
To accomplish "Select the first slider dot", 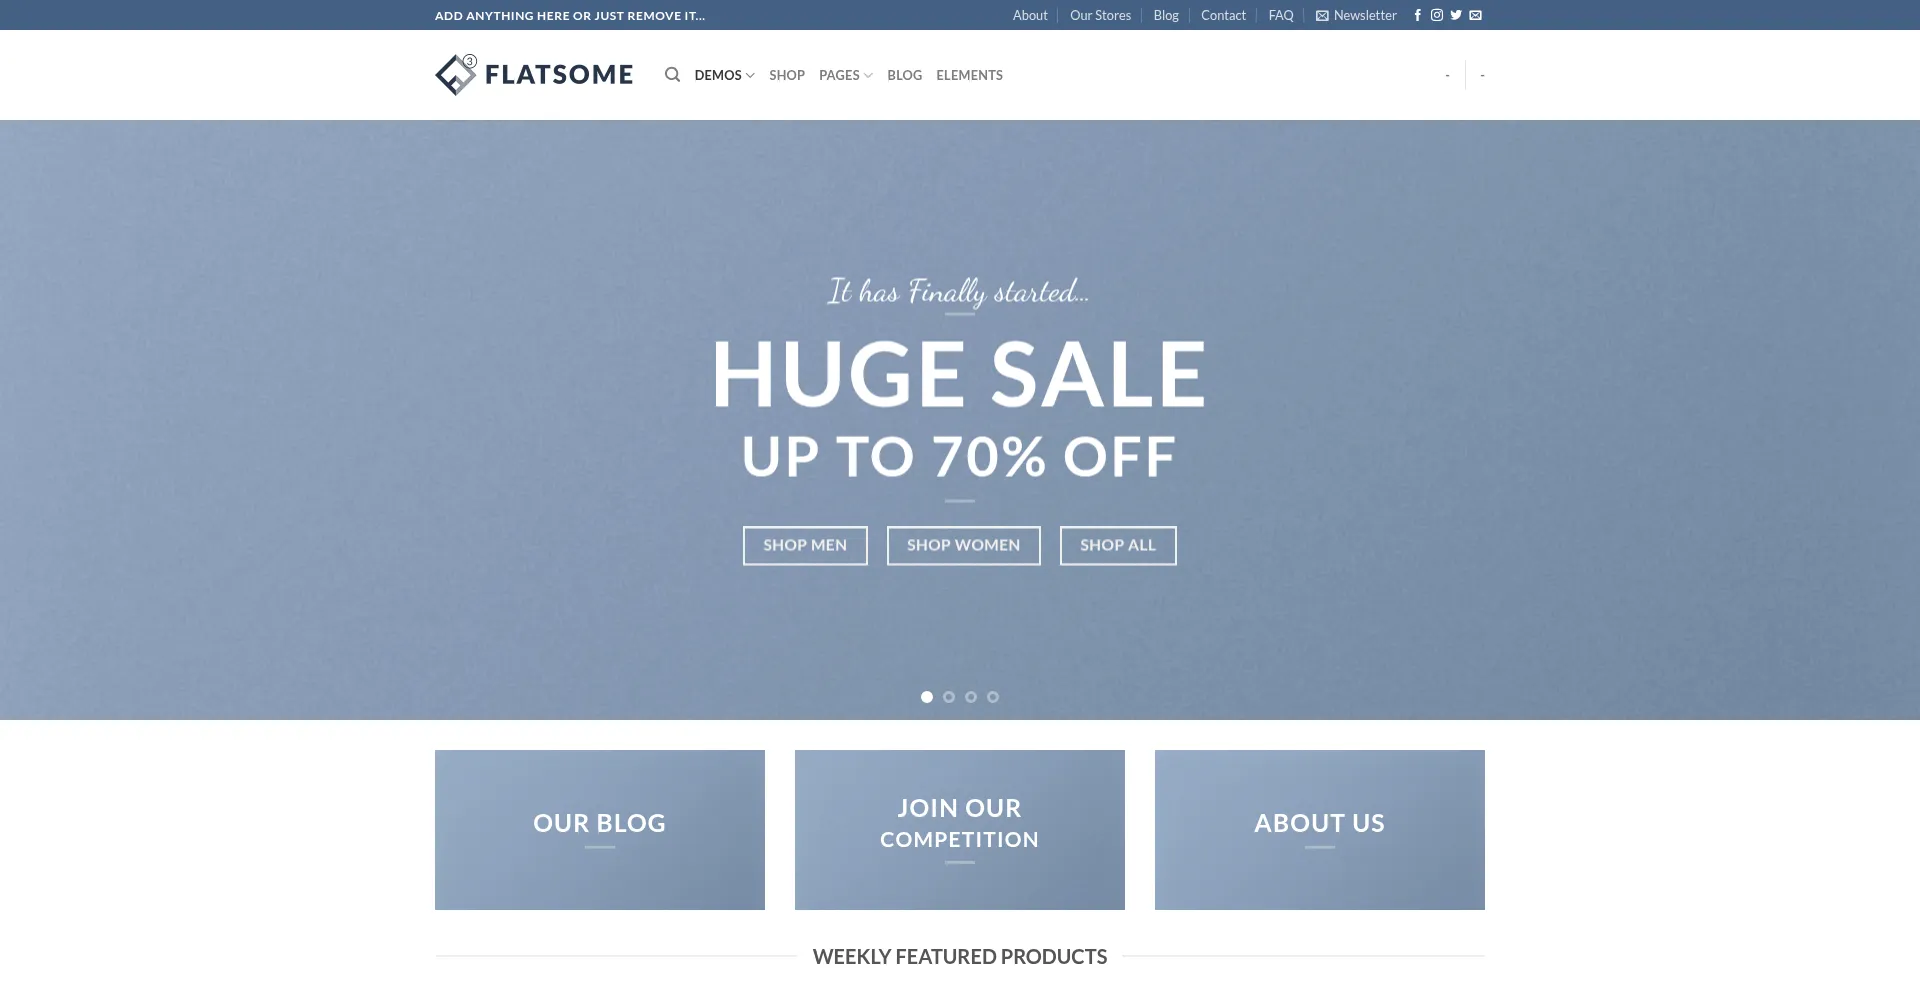I will click(927, 697).
